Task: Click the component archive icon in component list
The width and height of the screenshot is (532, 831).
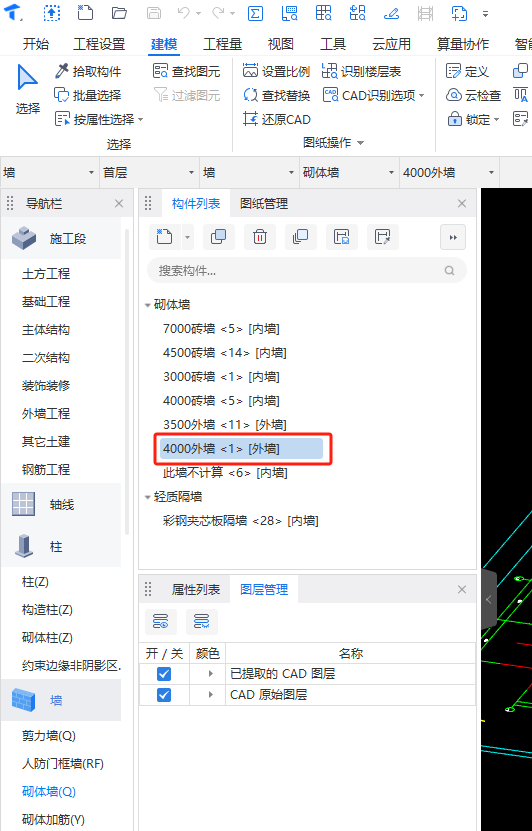Action: (342, 237)
